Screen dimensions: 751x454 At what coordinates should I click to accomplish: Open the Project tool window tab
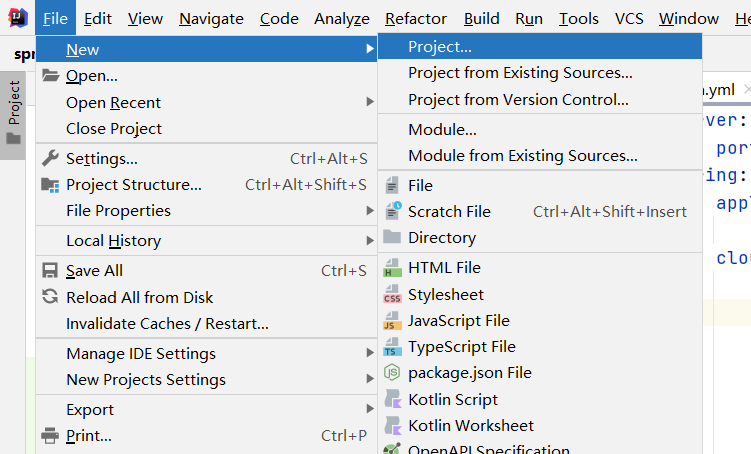click(13, 115)
